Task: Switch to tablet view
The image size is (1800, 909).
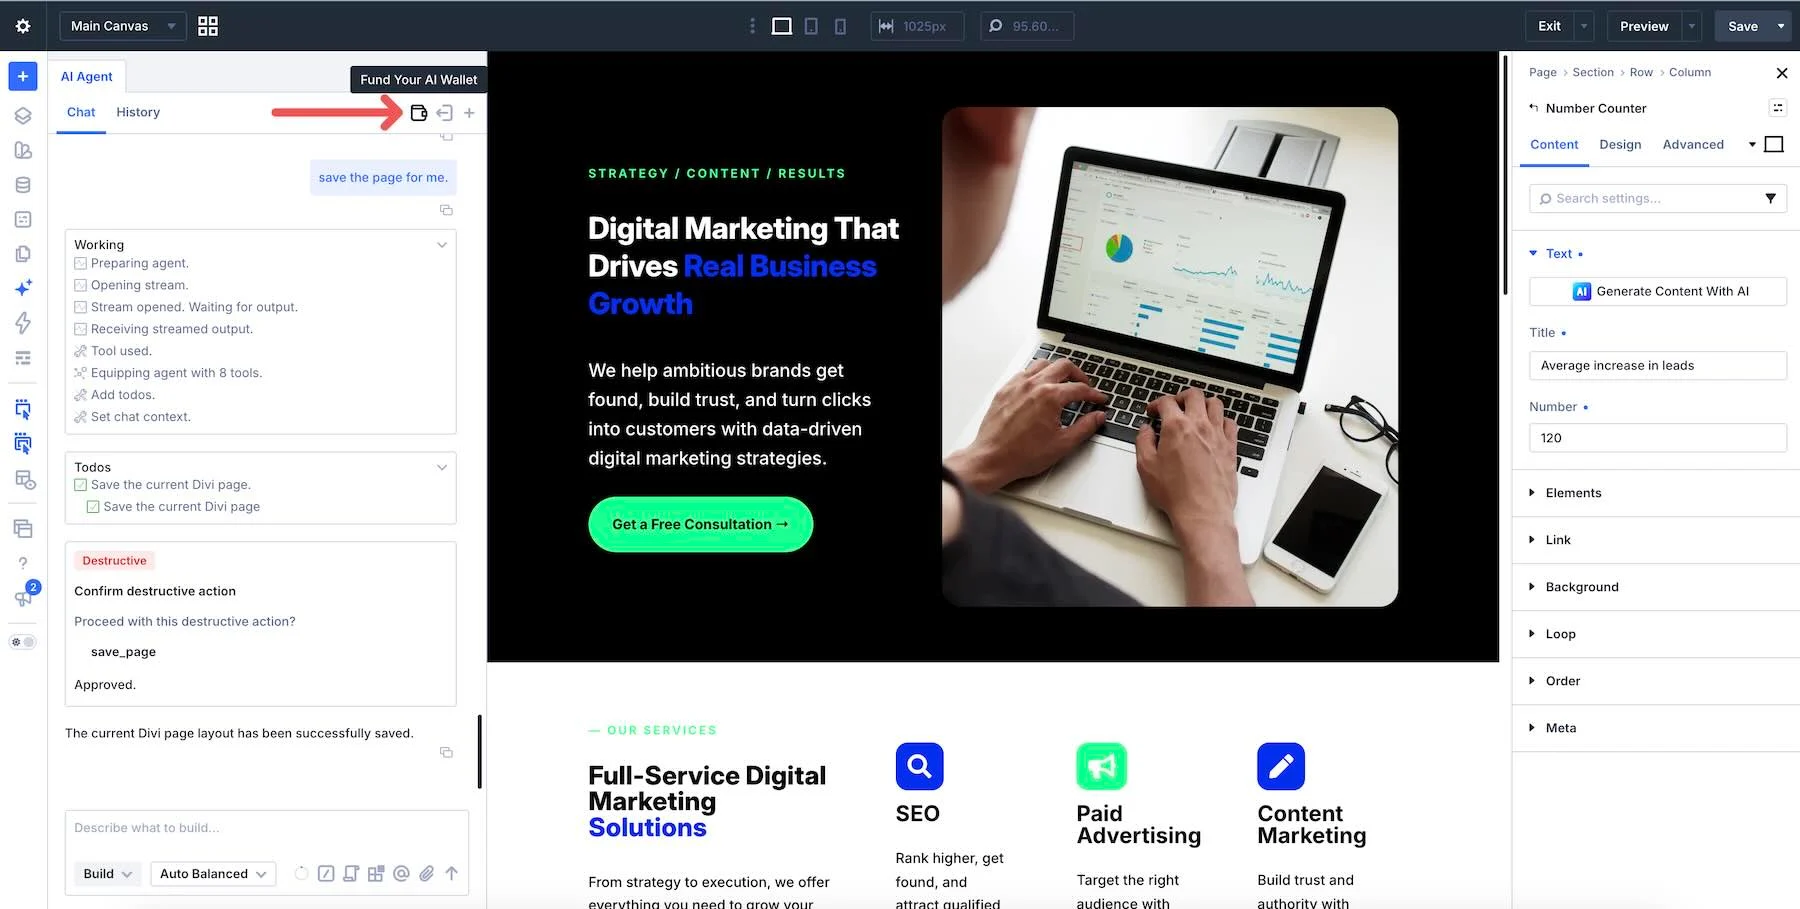Action: click(x=811, y=26)
